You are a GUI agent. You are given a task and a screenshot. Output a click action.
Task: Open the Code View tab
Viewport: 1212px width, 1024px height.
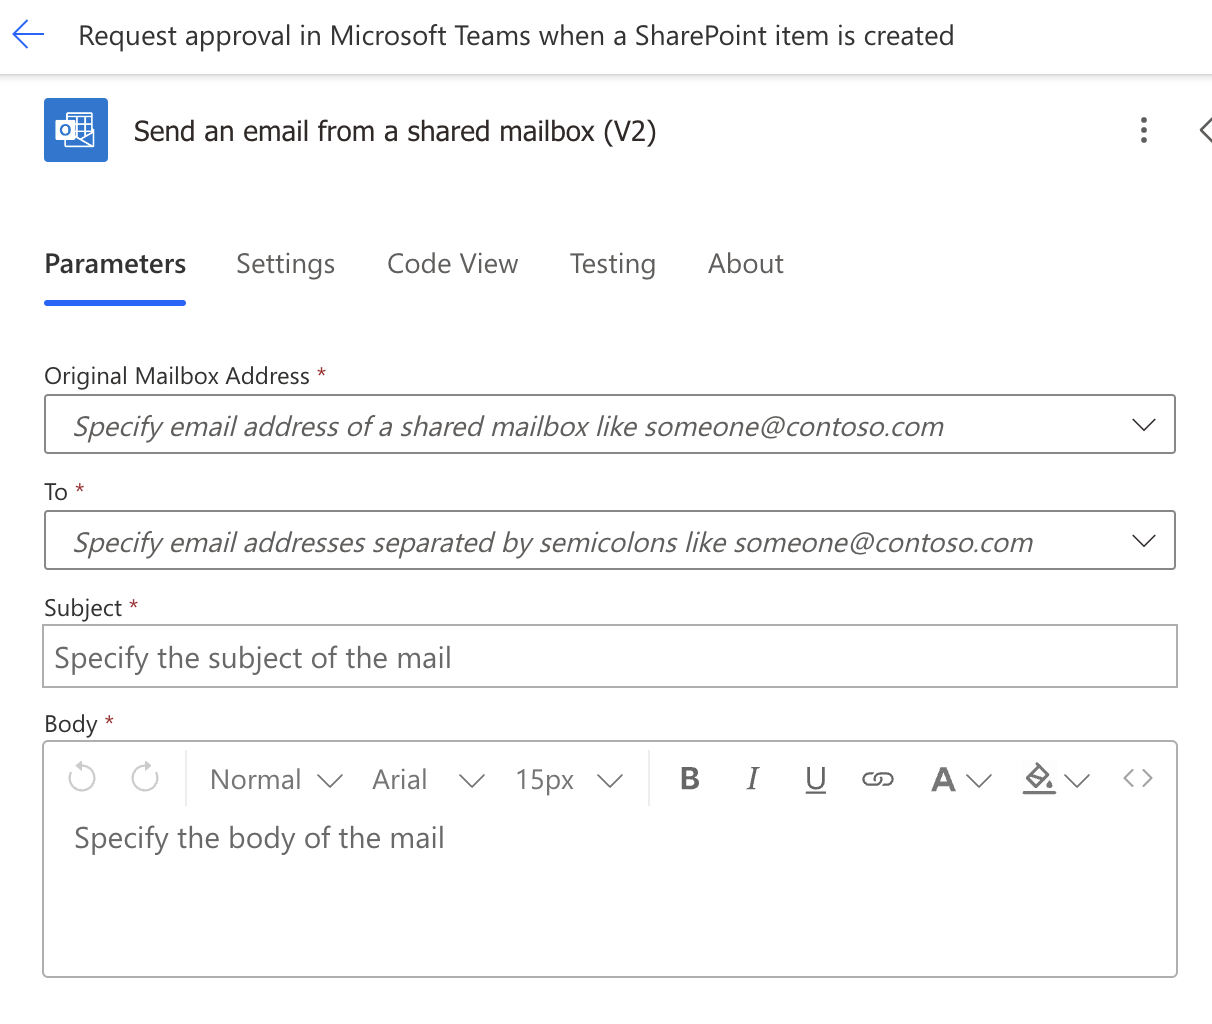[452, 264]
